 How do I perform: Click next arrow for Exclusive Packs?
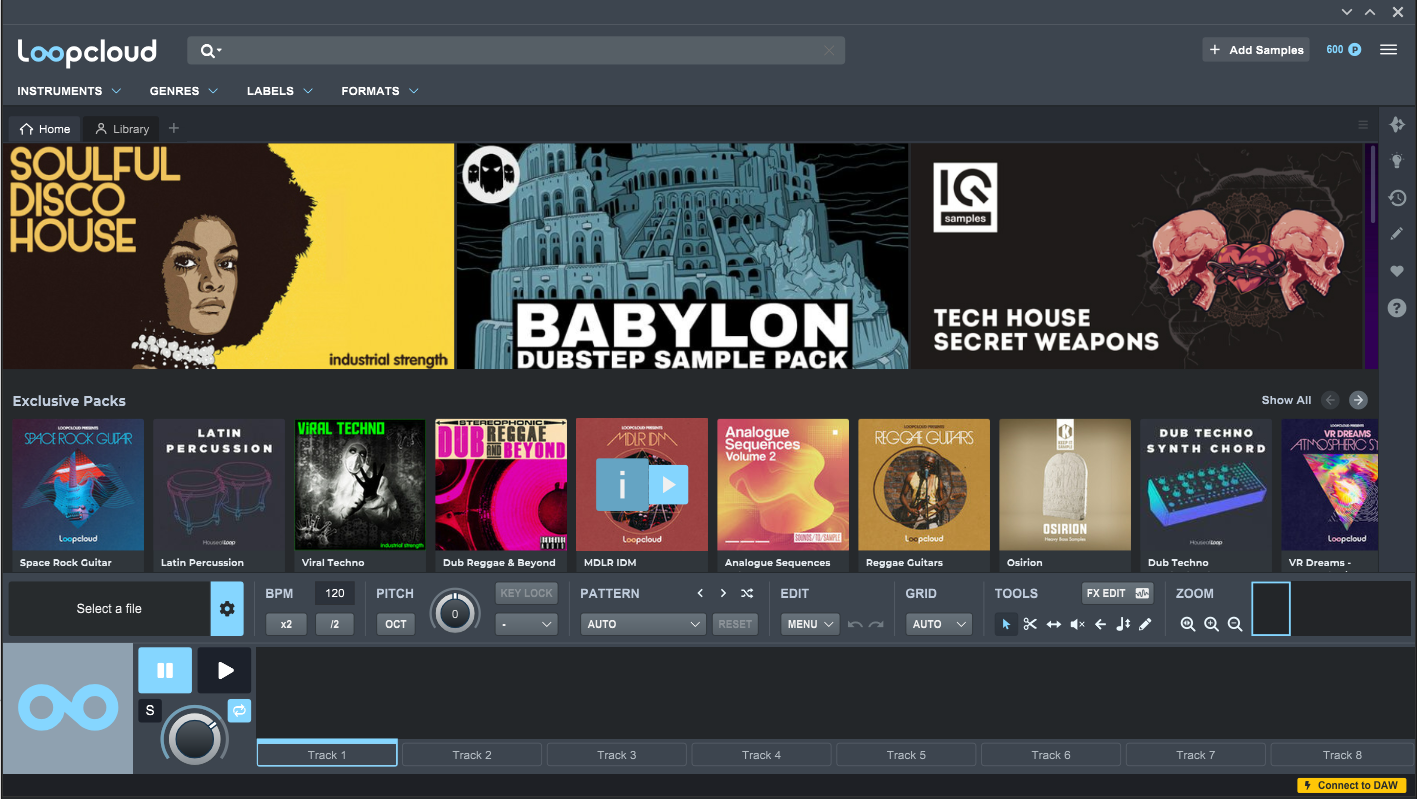pos(1358,400)
